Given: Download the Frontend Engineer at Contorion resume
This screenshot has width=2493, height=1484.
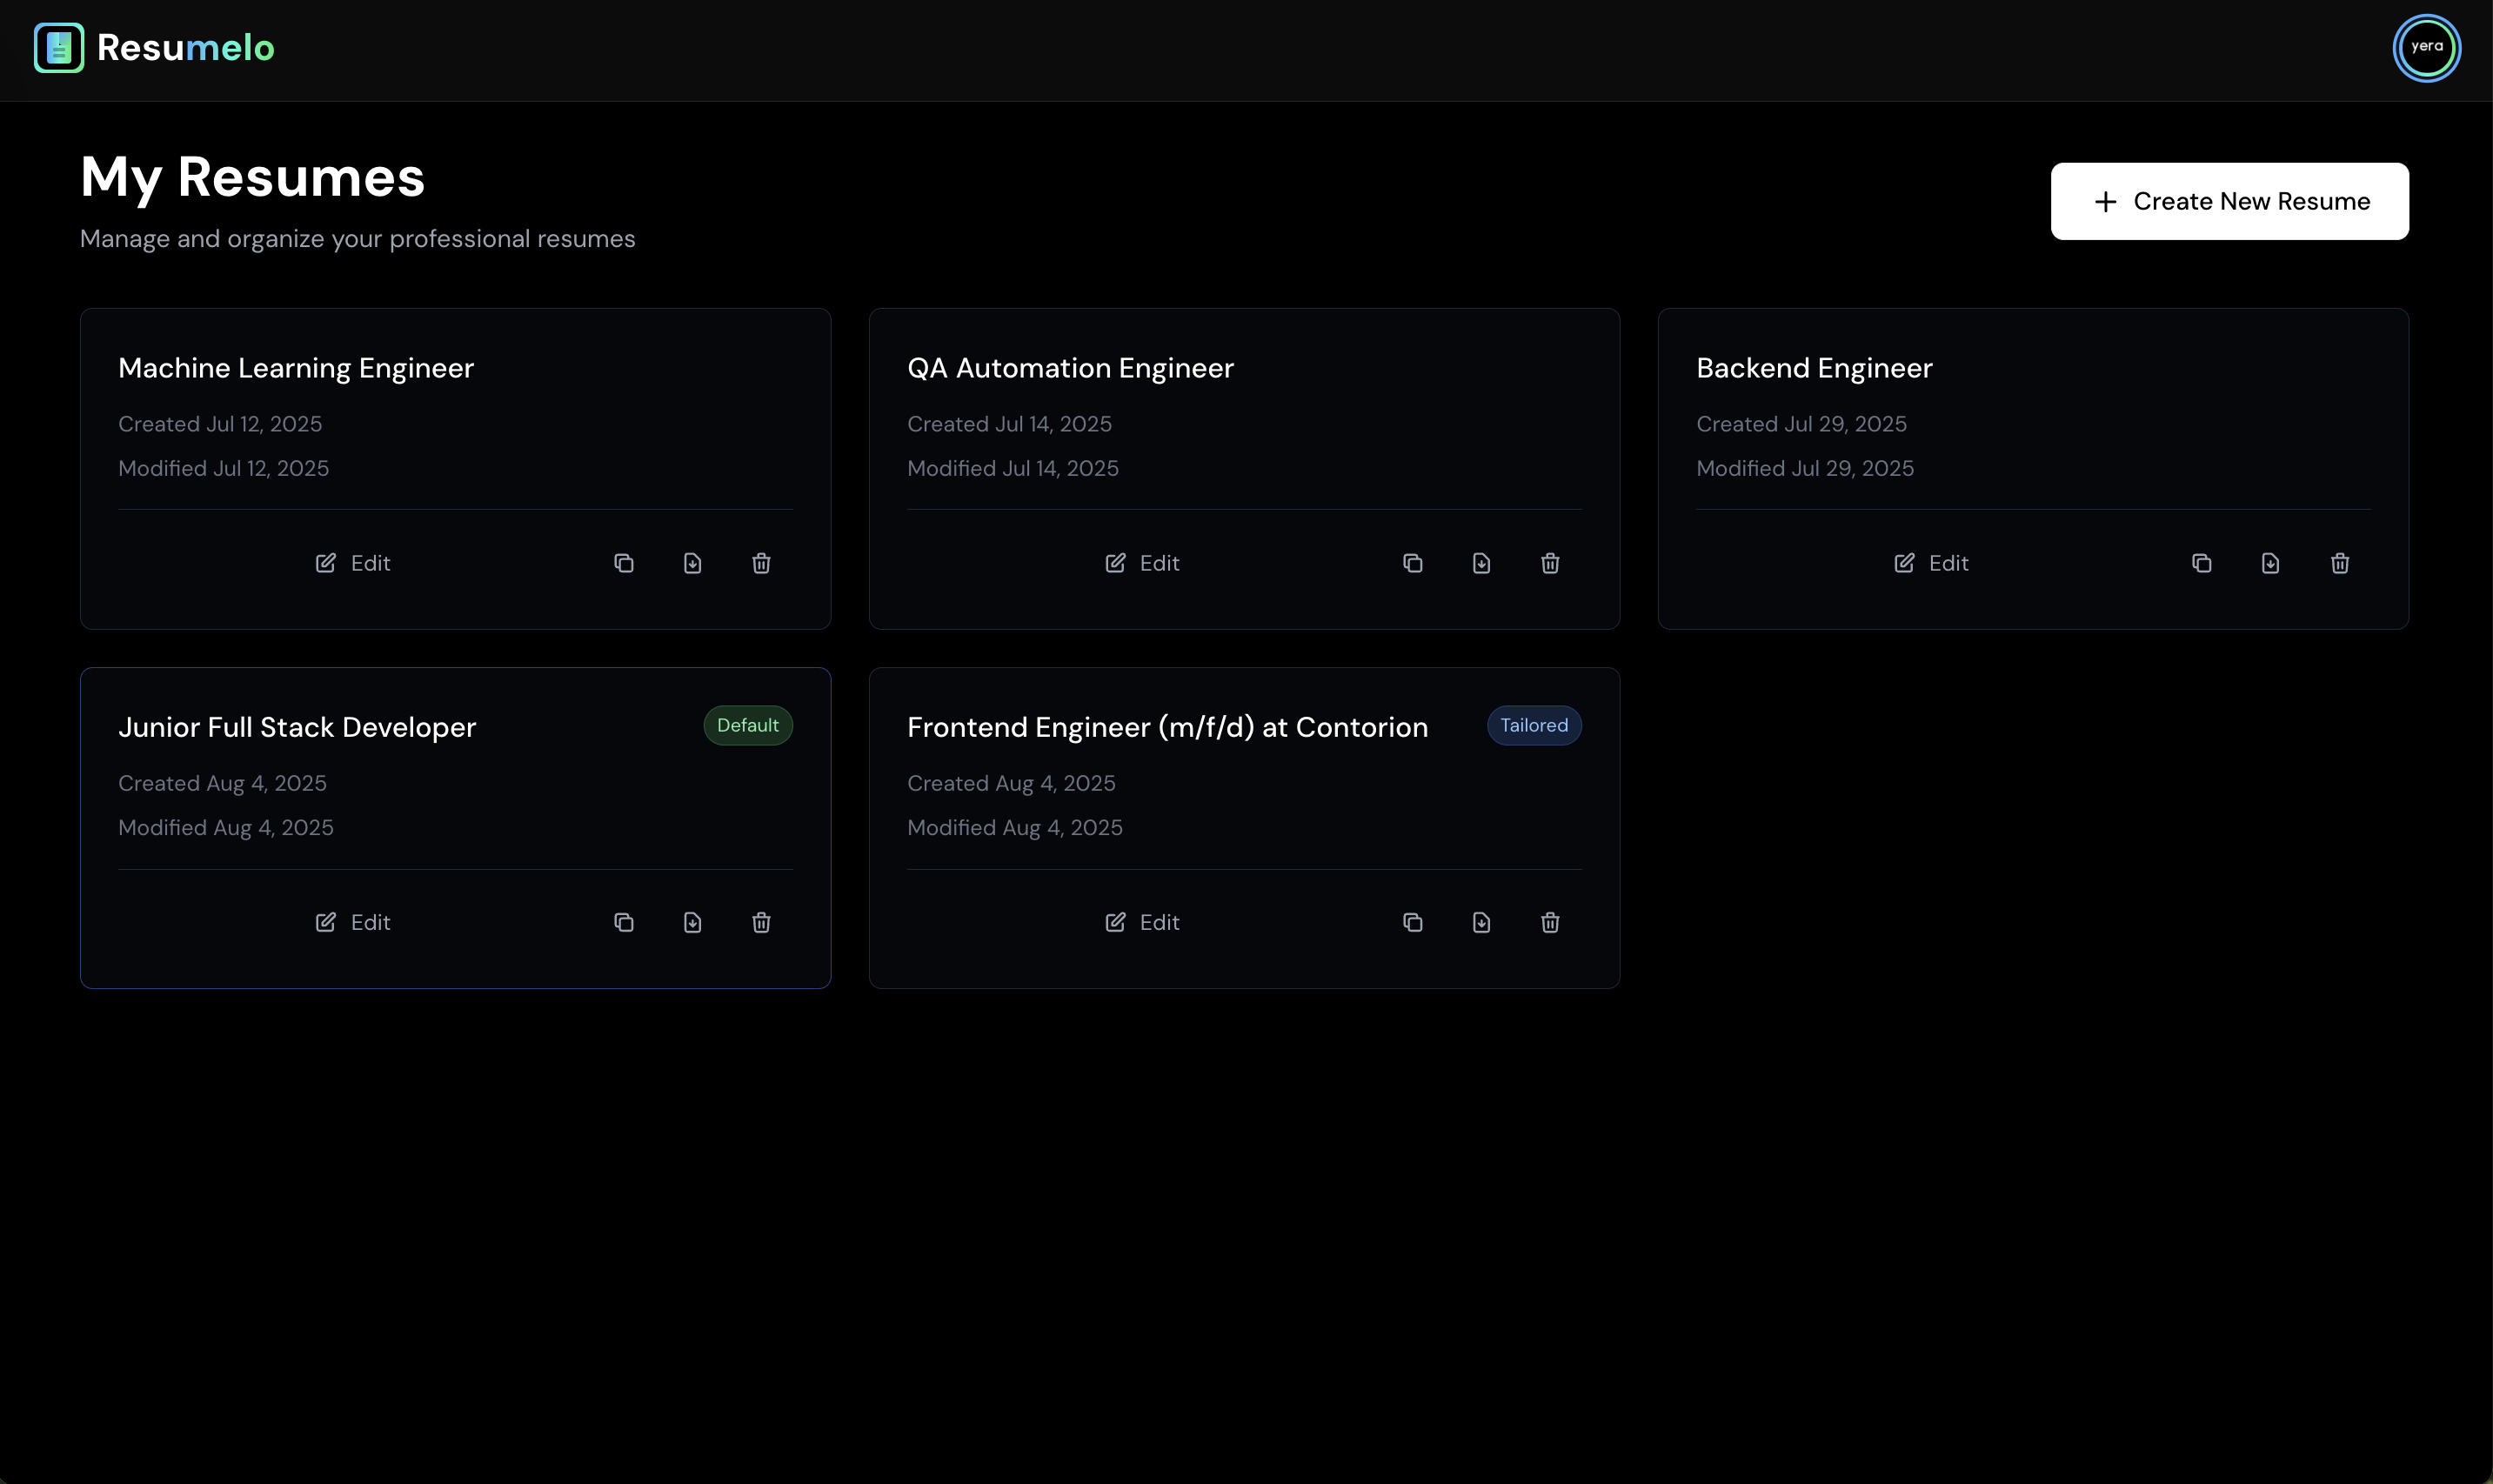Looking at the screenshot, I should click(x=1481, y=922).
